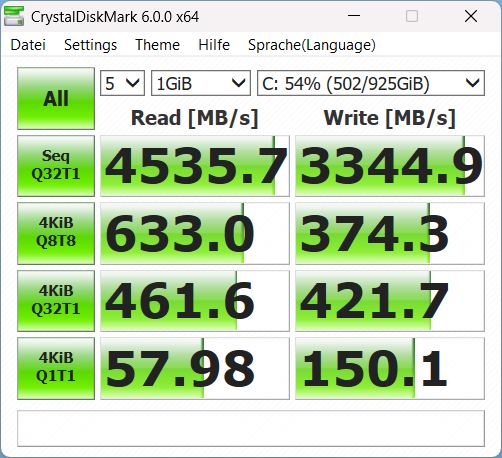Run all benchmarks with the All button
Viewport: 502px width, 458px height.
click(56, 98)
